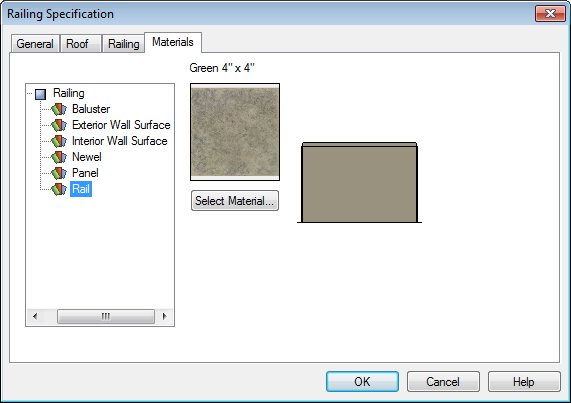Select the Baluster tree item
Image resolution: width=571 pixels, height=403 pixels.
(91, 109)
